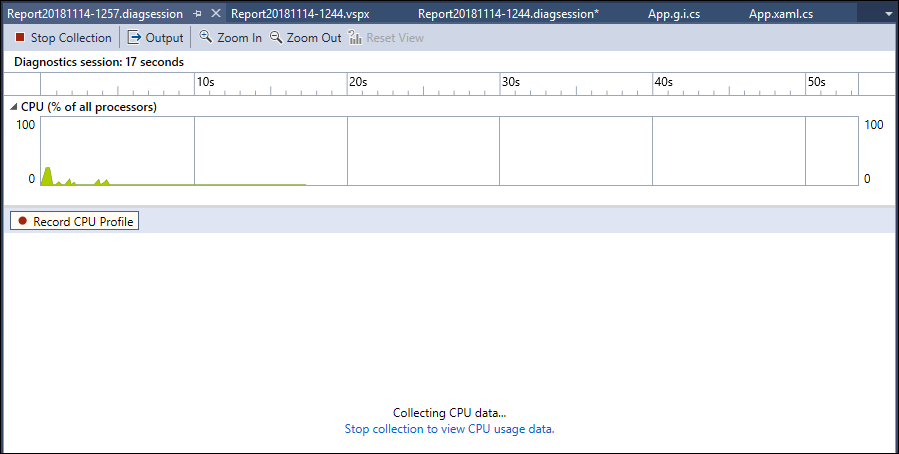Click the green CPU usage spike in graph
Image resolution: width=899 pixels, height=454 pixels.
tap(48, 176)
